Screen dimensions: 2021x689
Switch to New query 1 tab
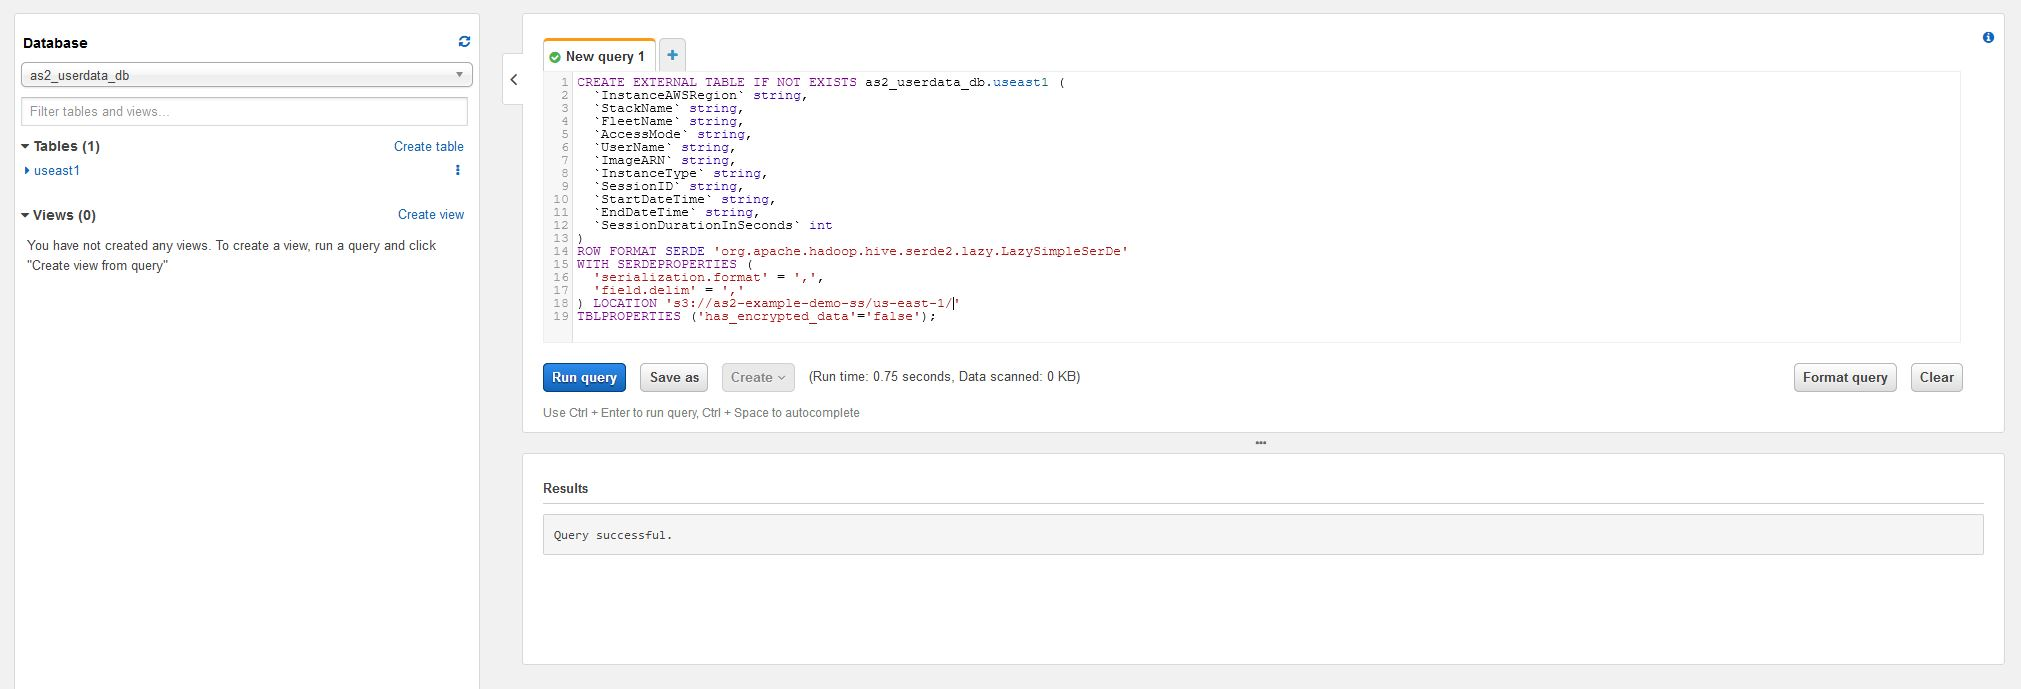604,57
